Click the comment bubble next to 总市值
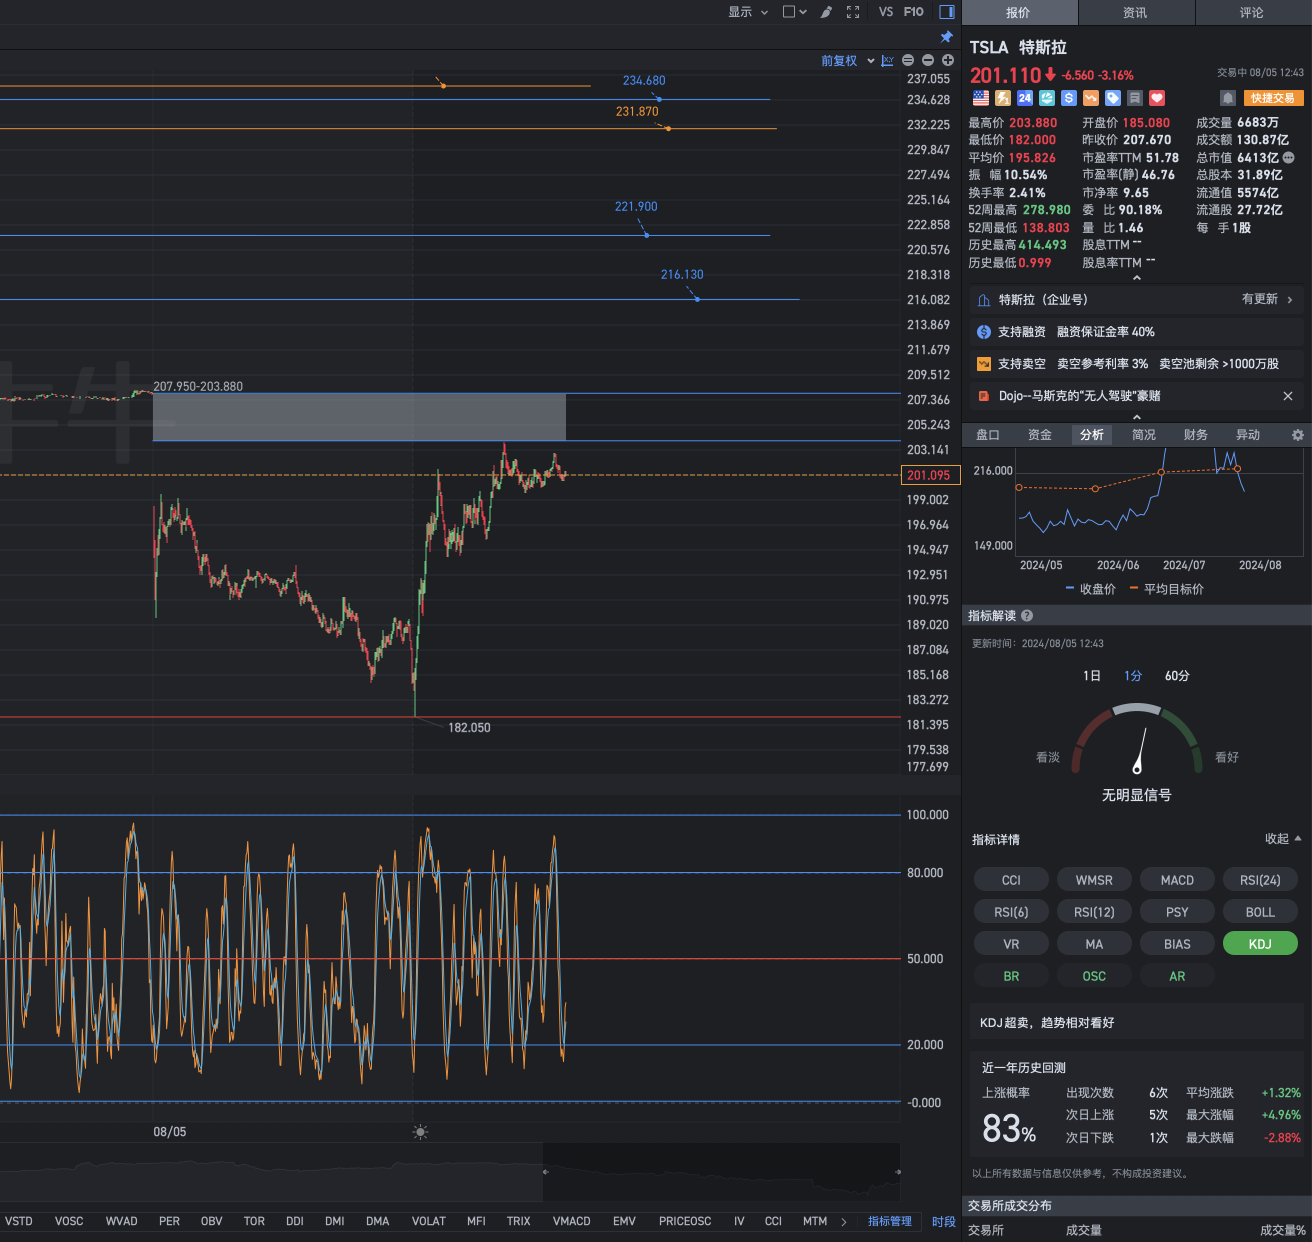The image size is (1312, 1242). point(1289,158)
